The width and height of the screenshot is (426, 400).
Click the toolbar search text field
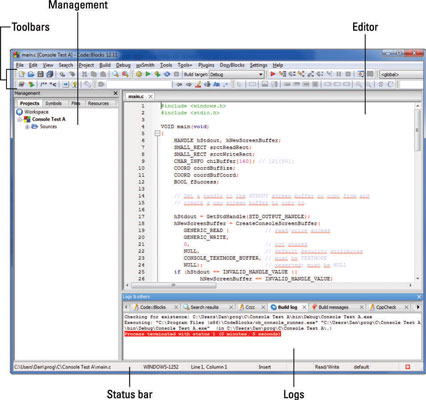139,84
